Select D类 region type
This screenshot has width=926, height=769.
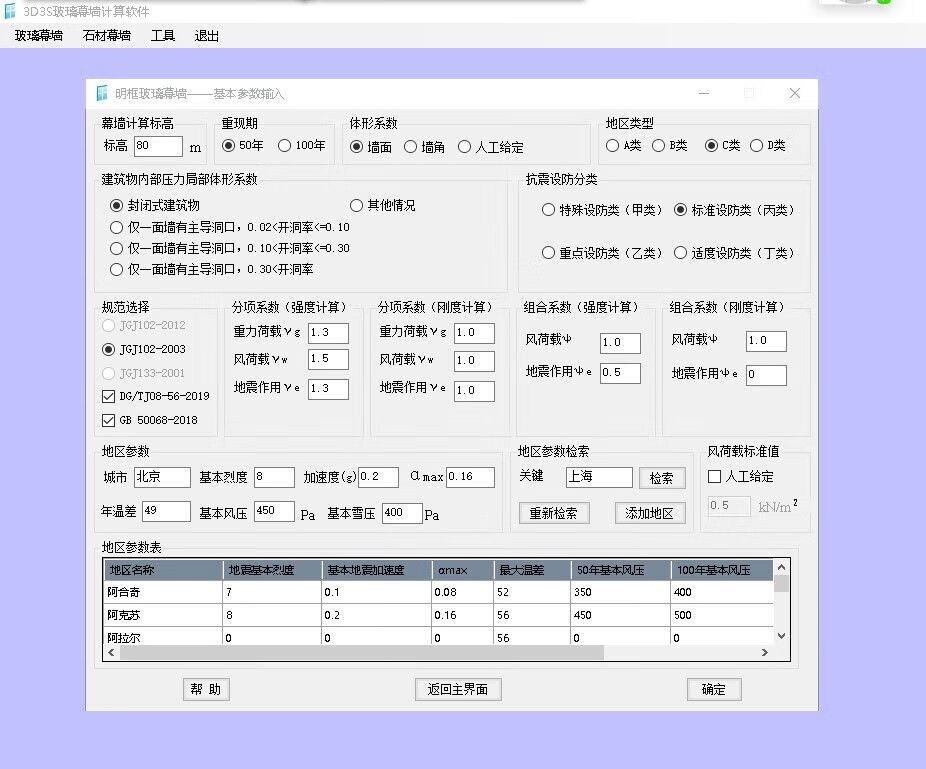(x=757, y=146)
